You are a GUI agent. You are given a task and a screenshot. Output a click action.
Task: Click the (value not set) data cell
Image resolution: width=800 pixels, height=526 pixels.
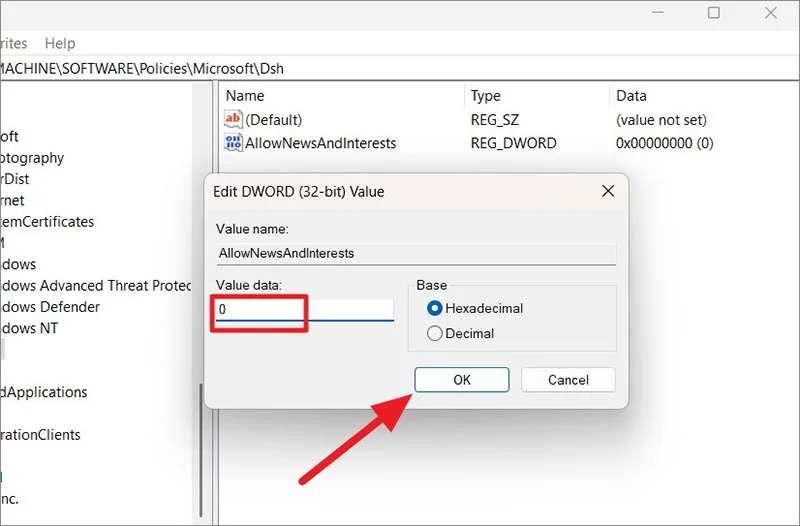pos(661,120)
